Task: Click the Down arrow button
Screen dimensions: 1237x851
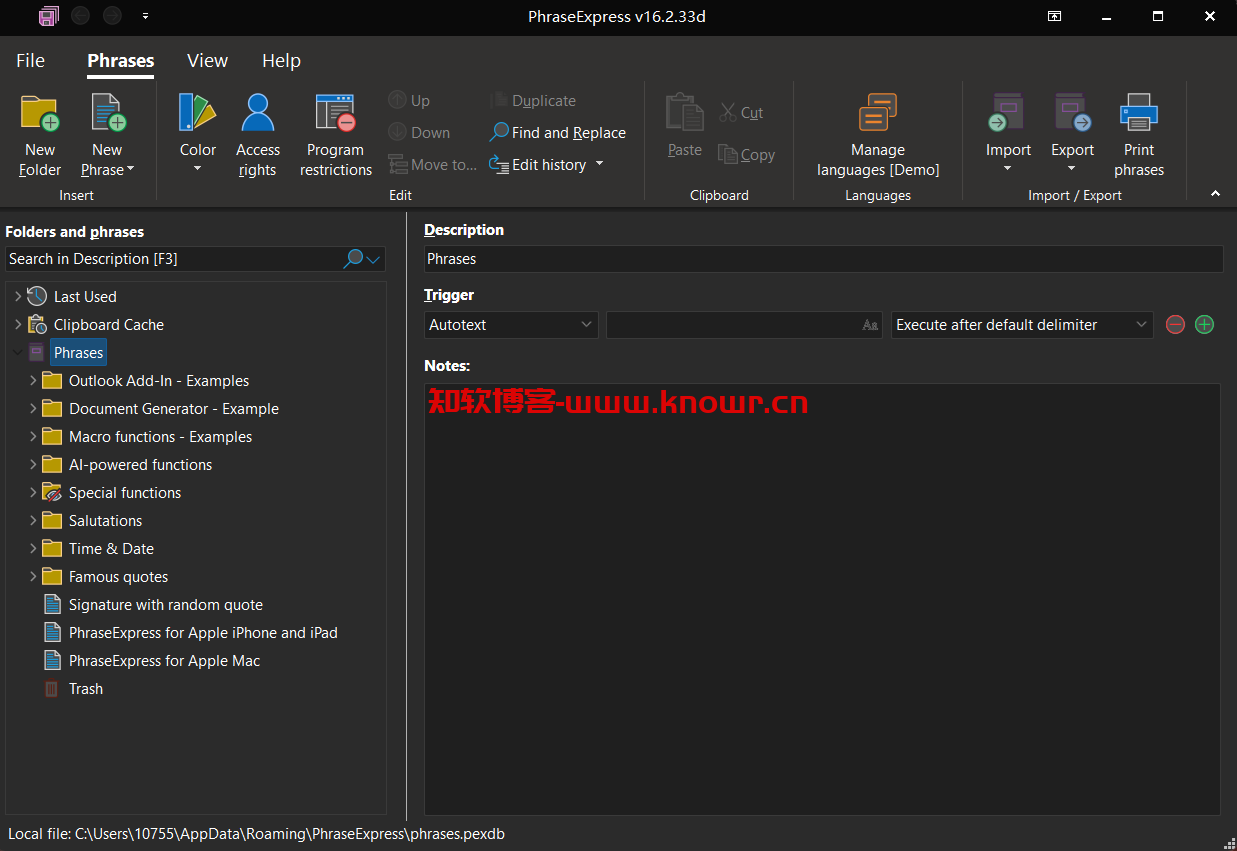Action: pyautogui.click(x=419, y=133)
